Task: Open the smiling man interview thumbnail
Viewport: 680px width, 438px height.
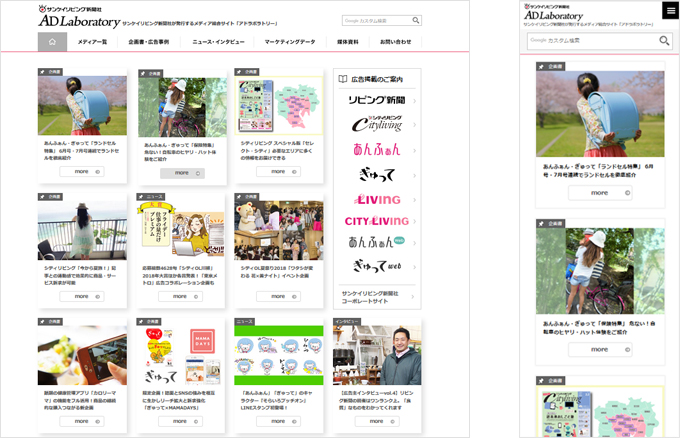Action: pos(377,355)
